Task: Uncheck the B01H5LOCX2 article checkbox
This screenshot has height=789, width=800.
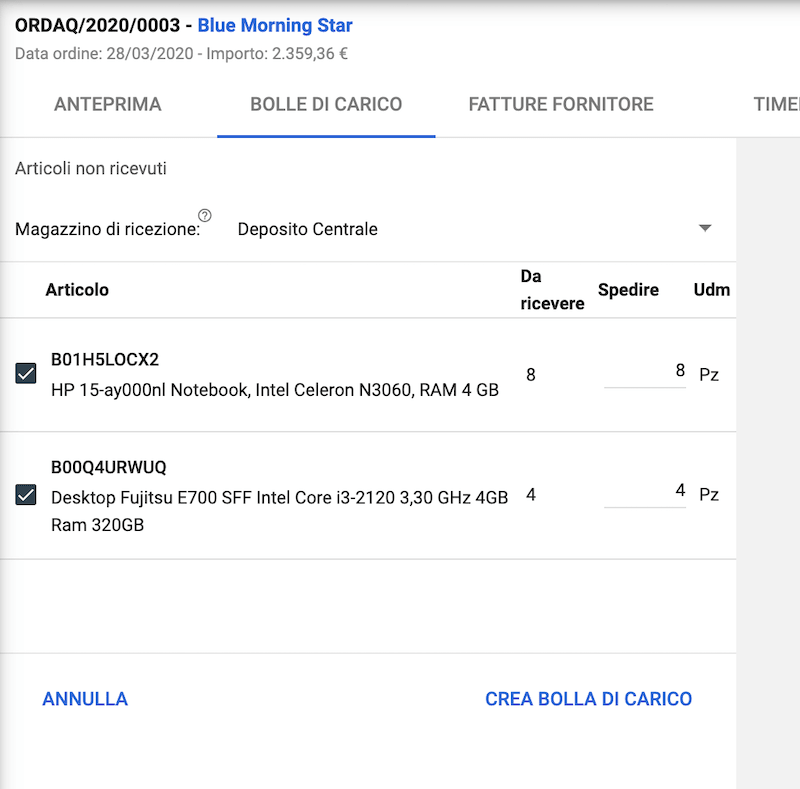Action: click(26, 374)
